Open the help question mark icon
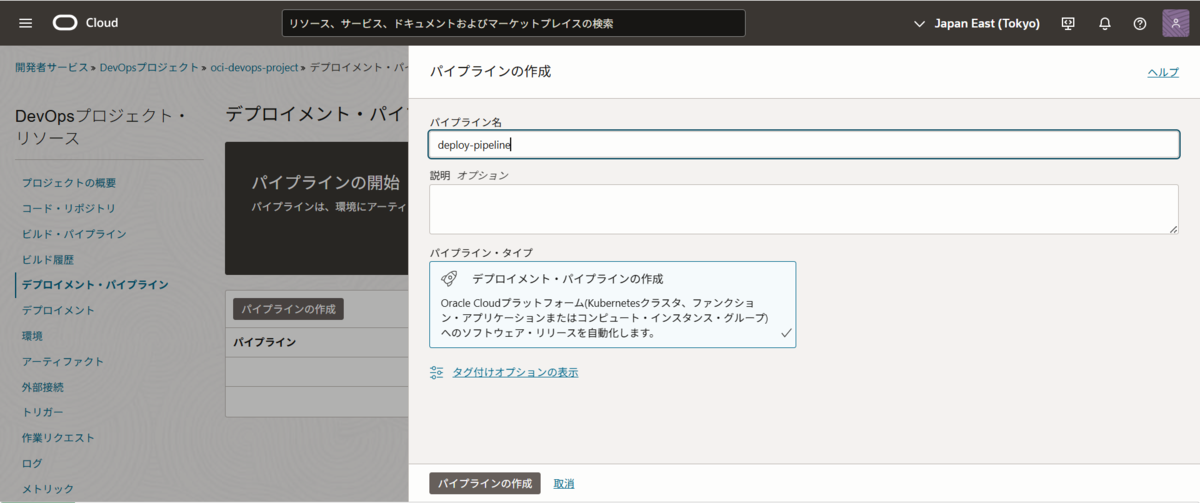 [1140, 23]
